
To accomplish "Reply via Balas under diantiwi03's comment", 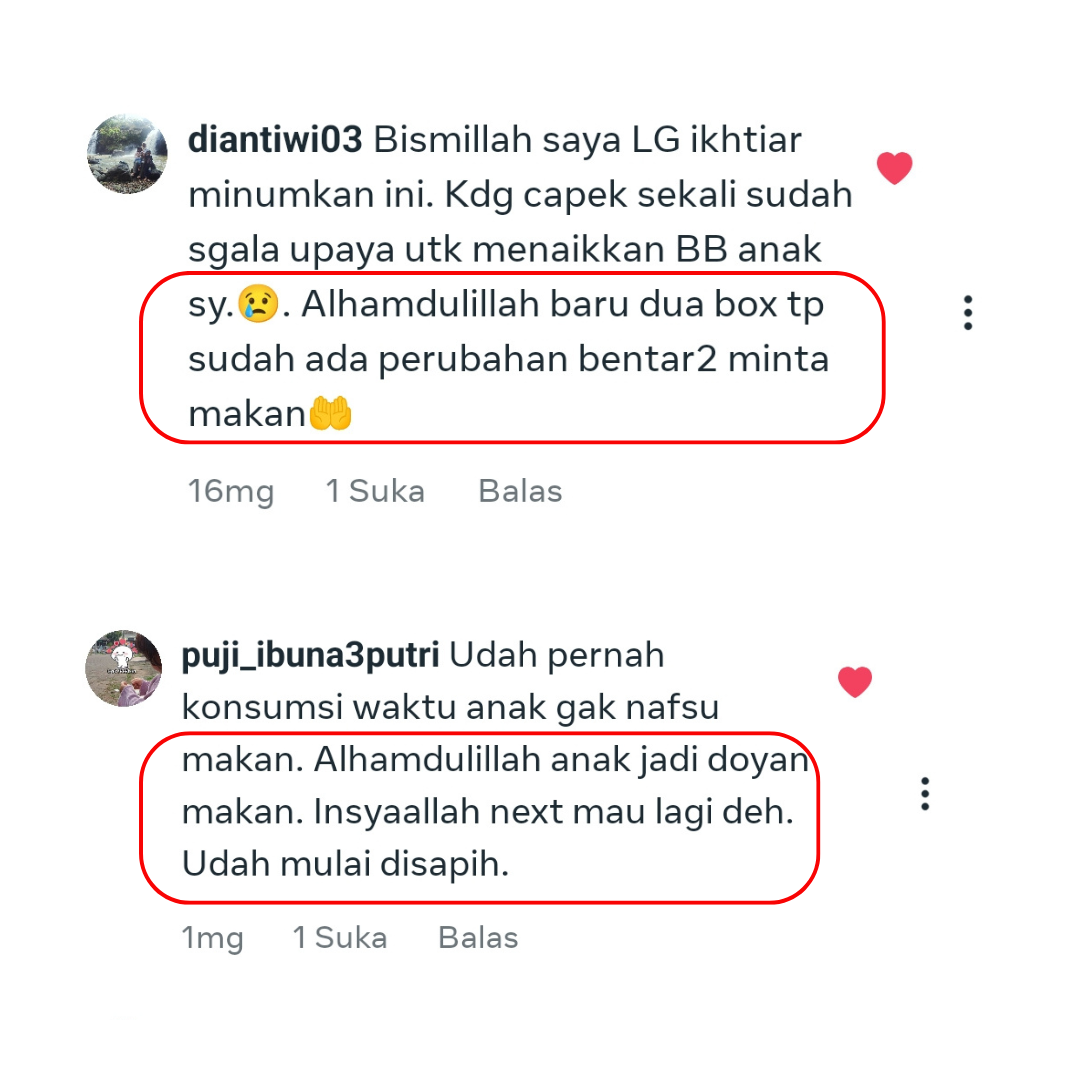I will pyautogui.click(x=520, y=491).
